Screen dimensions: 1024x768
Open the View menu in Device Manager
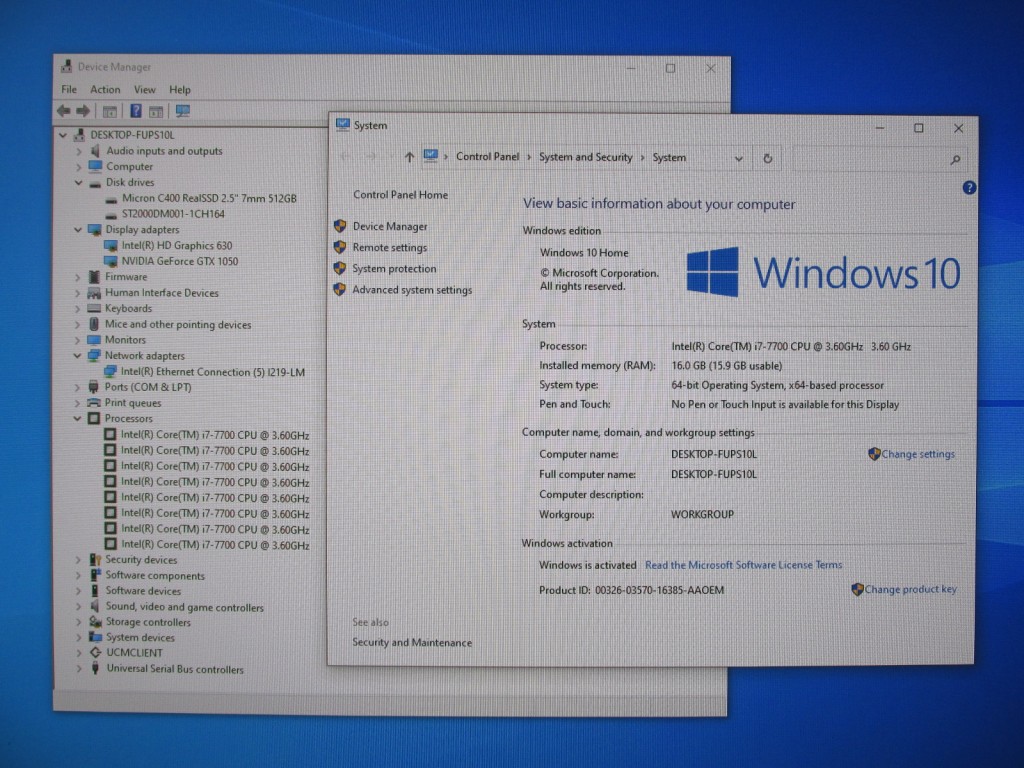[145, 89]
